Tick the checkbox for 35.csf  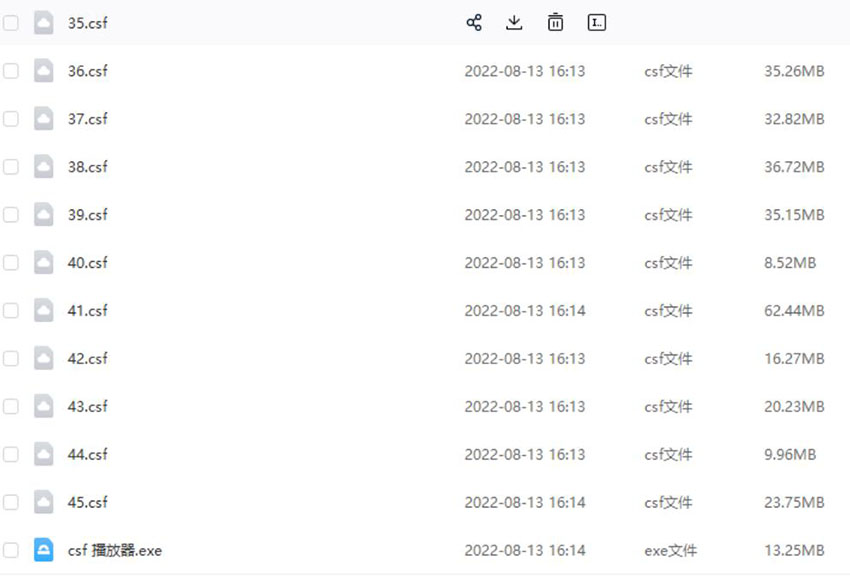point(11,23)
